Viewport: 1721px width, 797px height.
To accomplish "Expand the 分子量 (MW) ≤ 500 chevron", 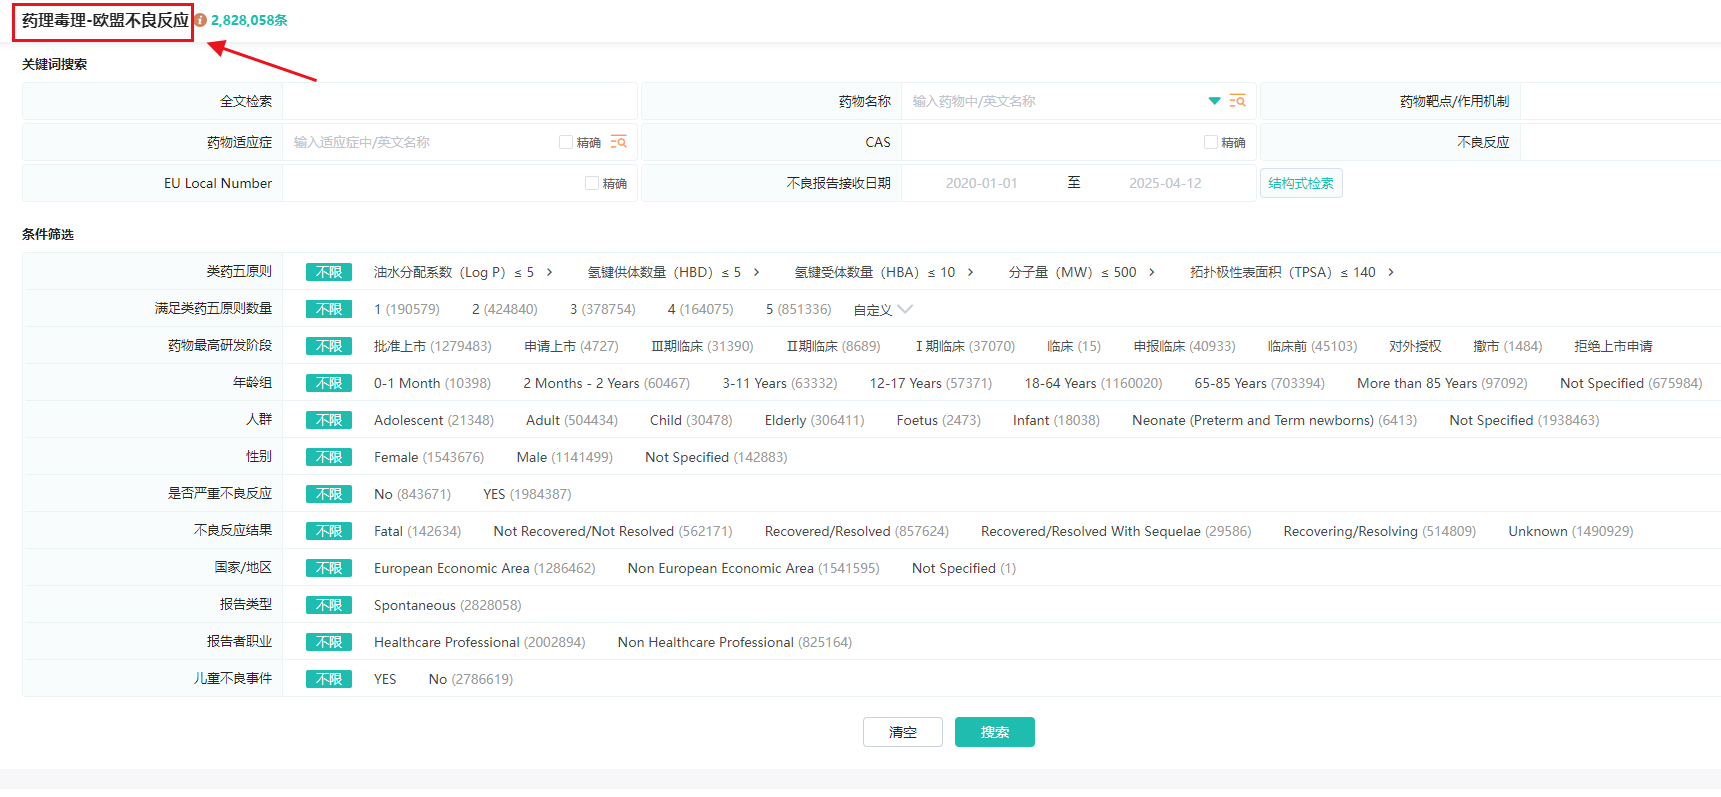I will (1152, 272).
